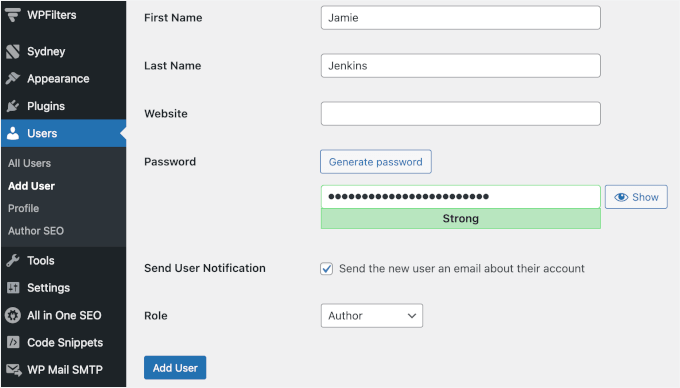Click the First Name field containing Jamie
Image resolution: width=680 pixels, height=388 pixels.
461,18
